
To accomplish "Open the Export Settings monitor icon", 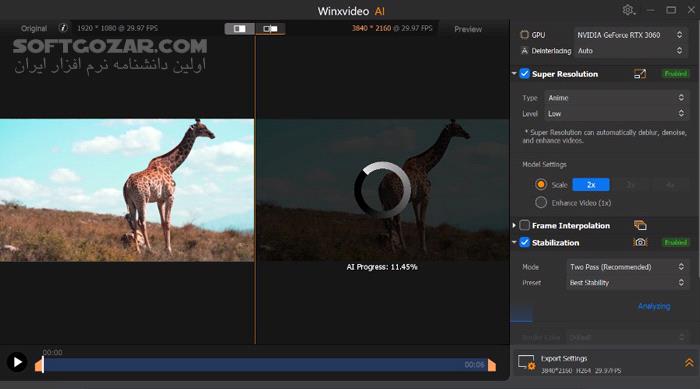I will (x=526, y=362).
